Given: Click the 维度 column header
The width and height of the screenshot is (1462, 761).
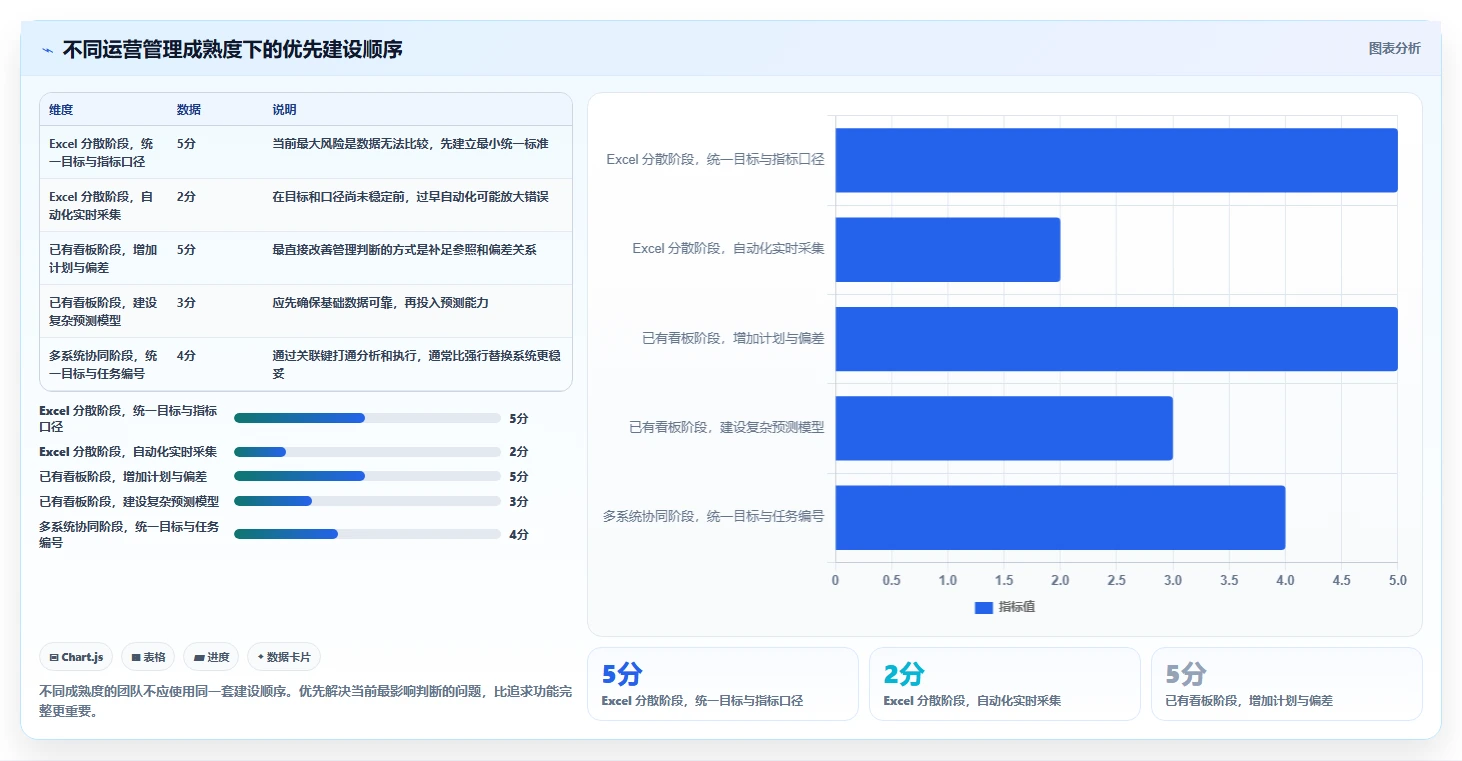Looking at the screenshot, I should 61,110.
